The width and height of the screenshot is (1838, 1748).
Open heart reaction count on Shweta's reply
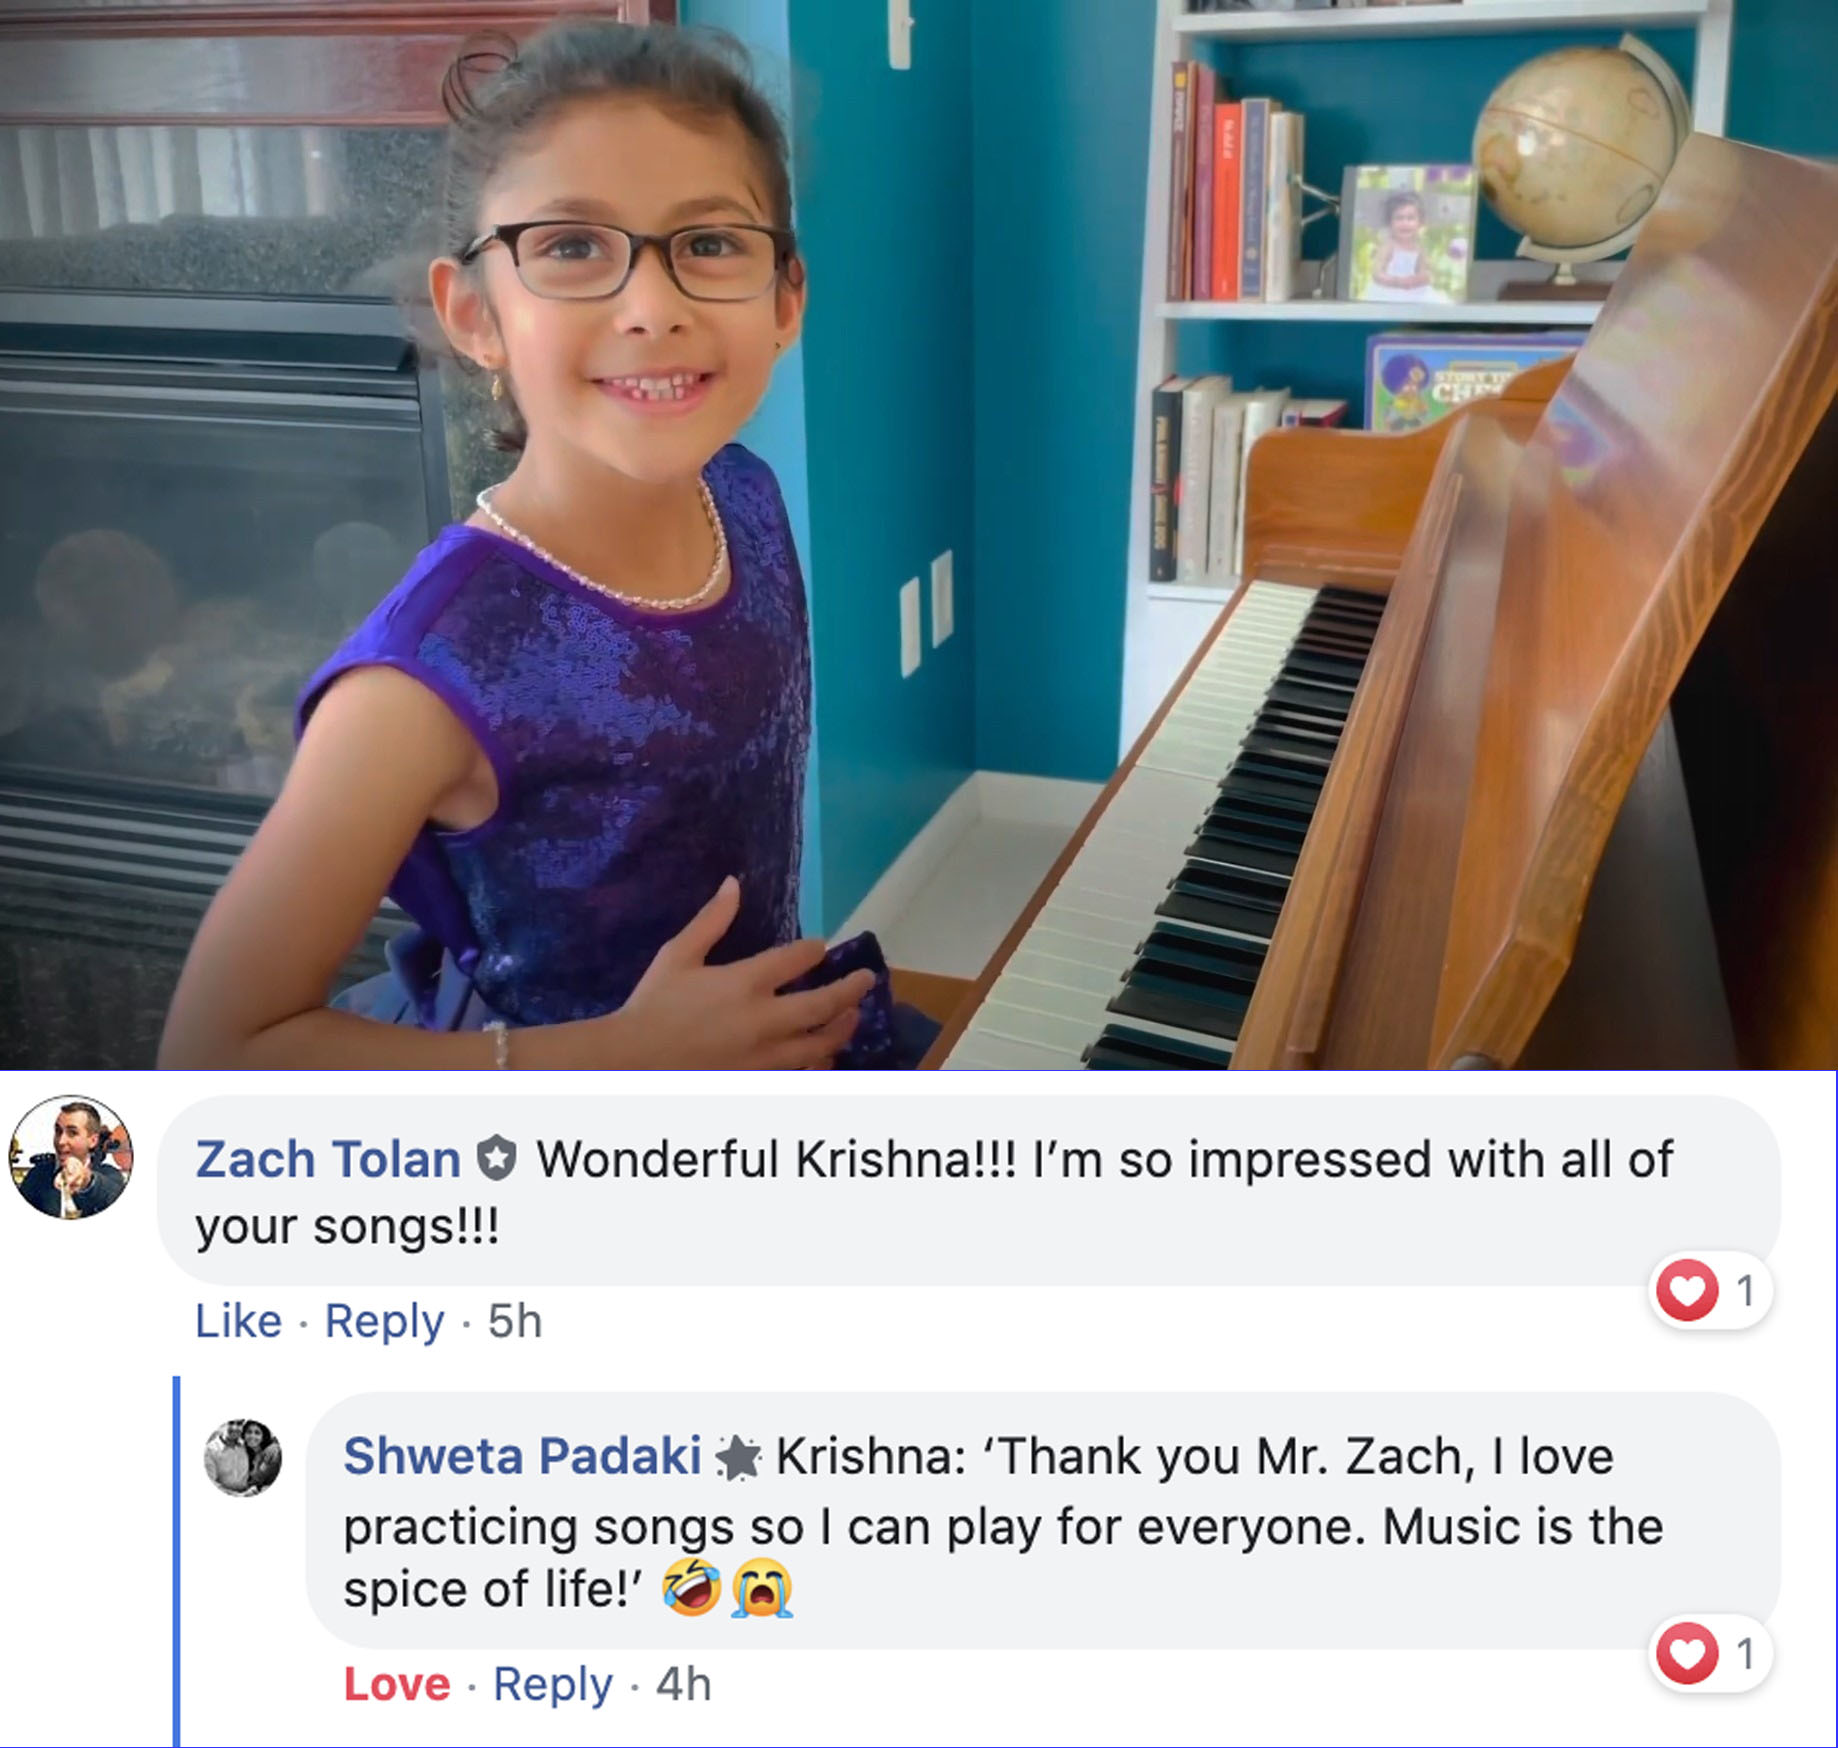(x=1709, y=1653)
